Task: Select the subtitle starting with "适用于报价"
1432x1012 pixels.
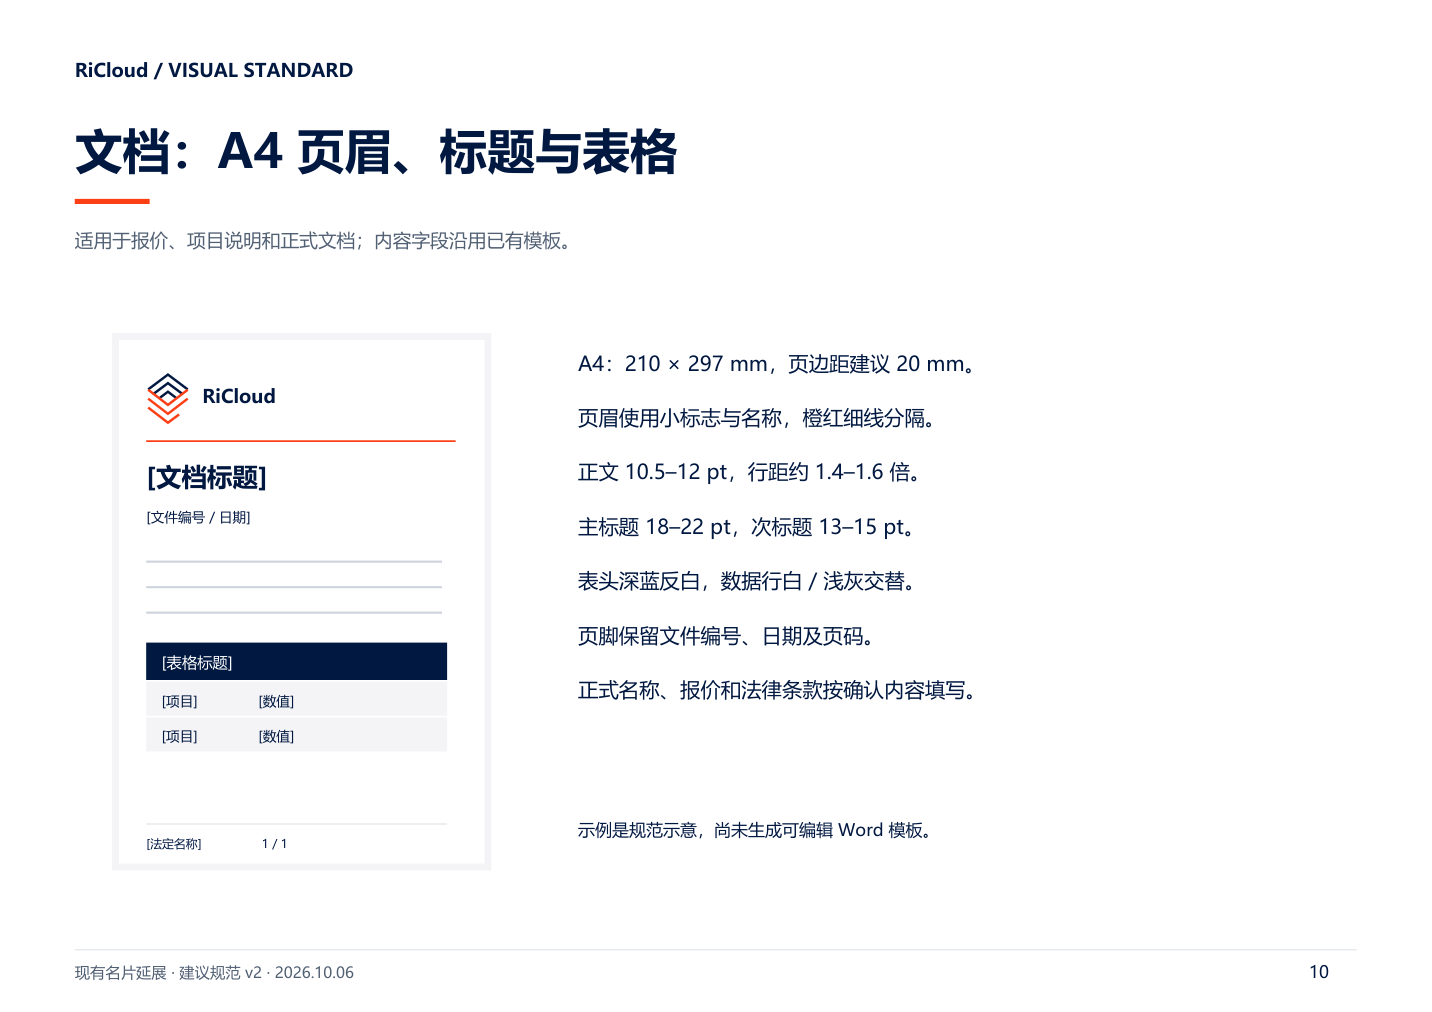Action: tap(325, 241)
